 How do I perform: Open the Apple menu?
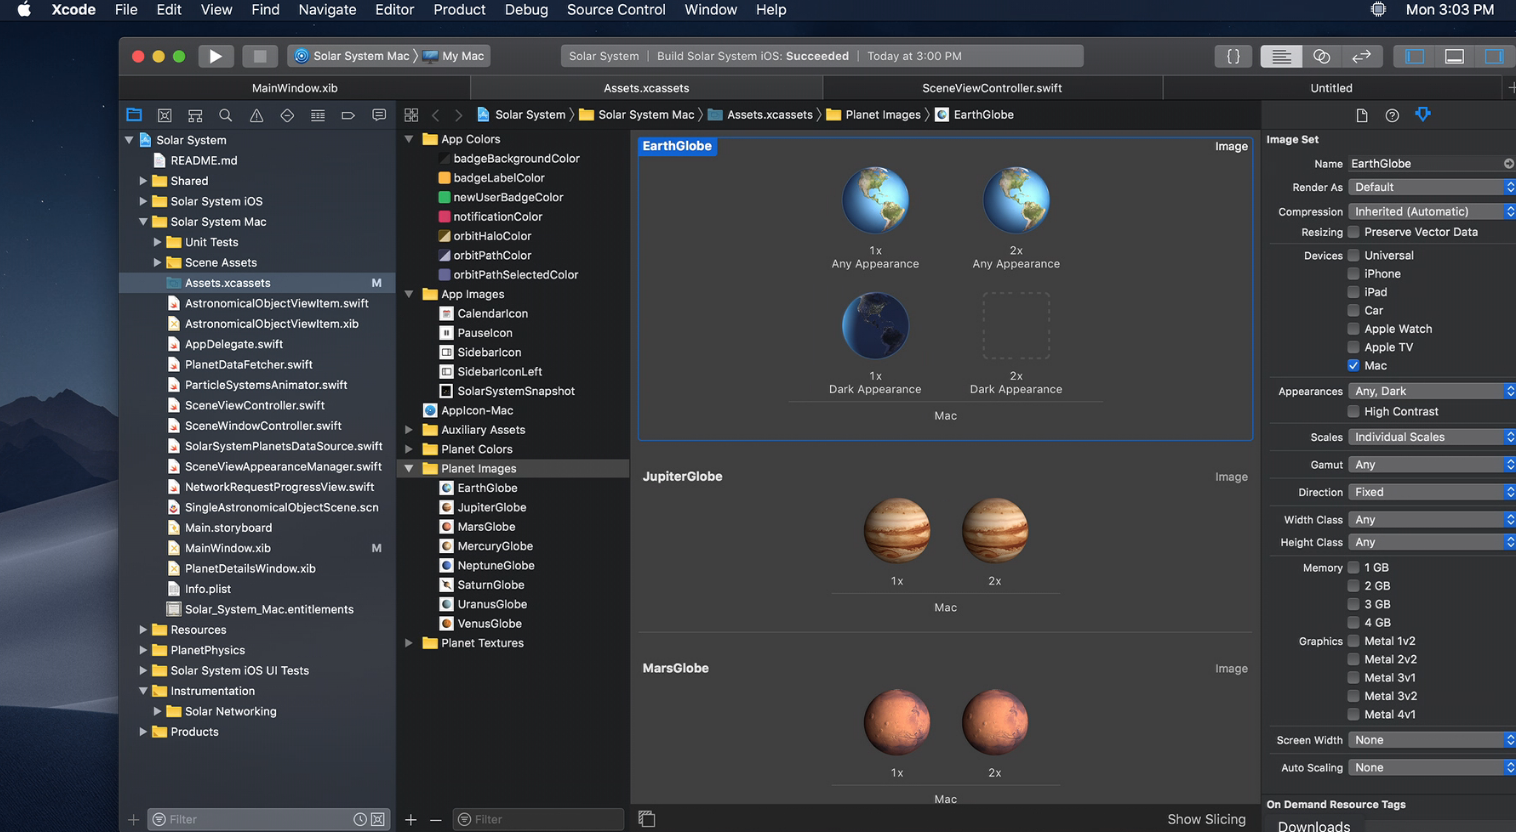pos(24,10)
